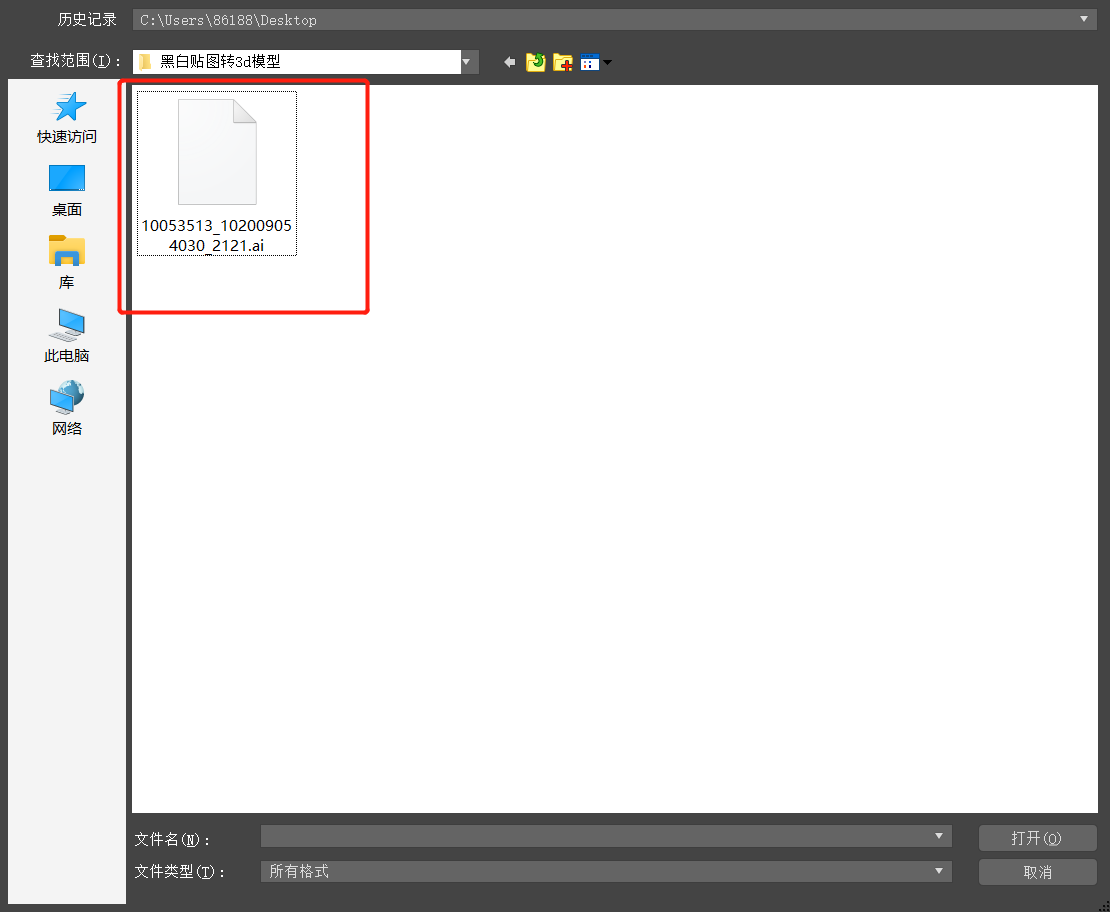
Task: Expand the 查找范围 folder dropdown arrow
Action: coord(467,62)
